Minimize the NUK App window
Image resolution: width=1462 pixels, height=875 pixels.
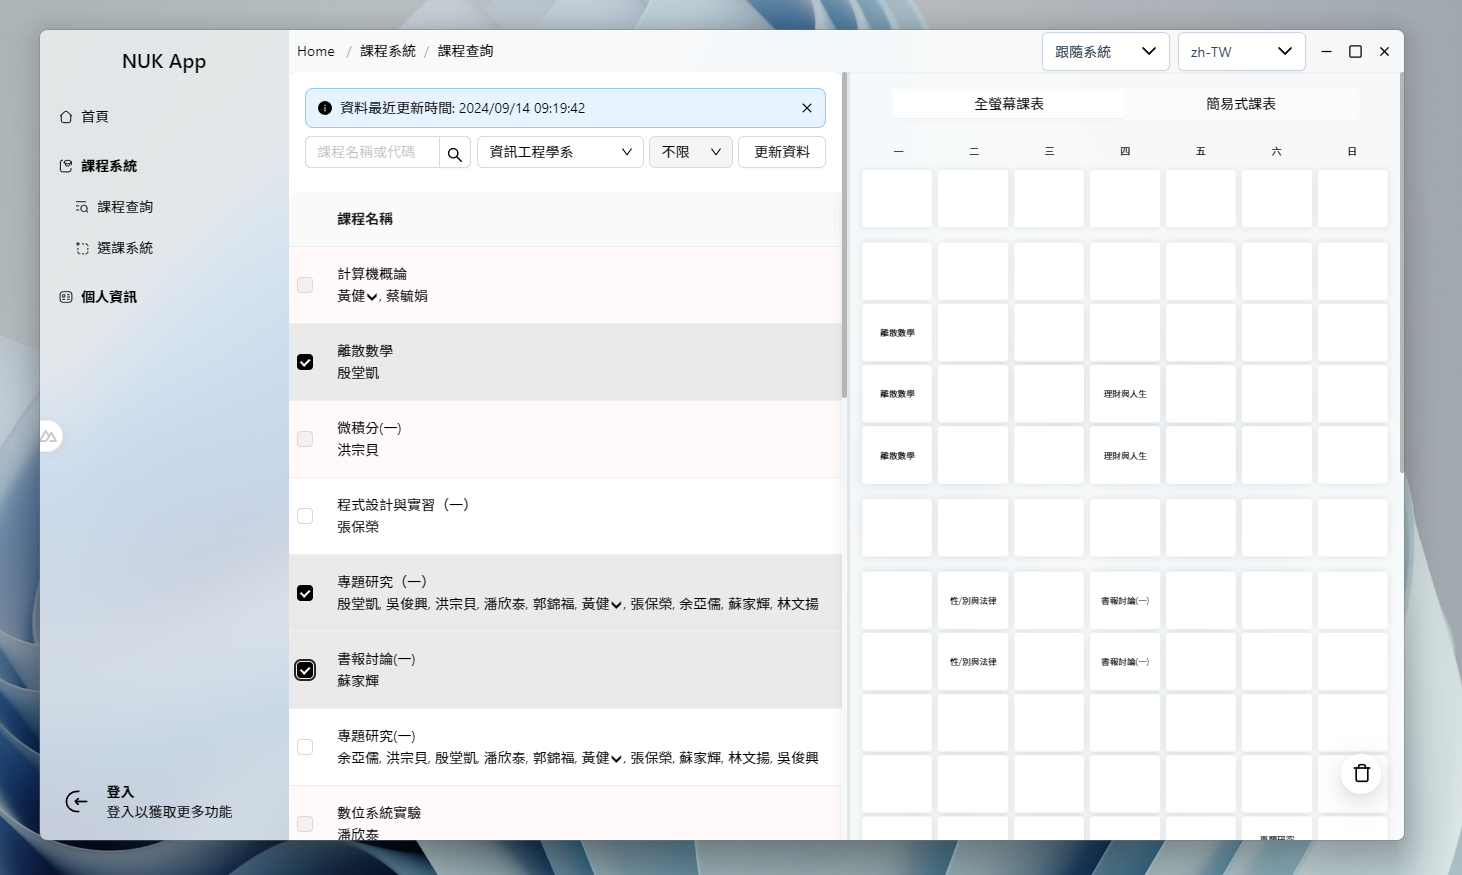tap(1326, 51)
